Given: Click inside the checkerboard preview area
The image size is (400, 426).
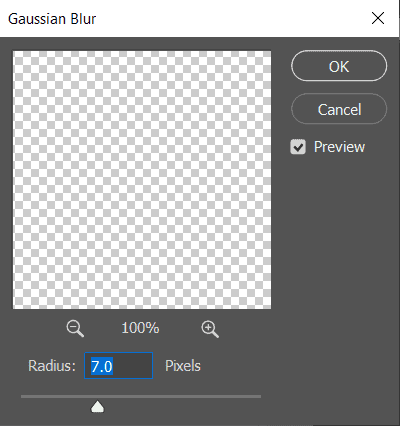Looking at the screenshot, I should 142,180.
